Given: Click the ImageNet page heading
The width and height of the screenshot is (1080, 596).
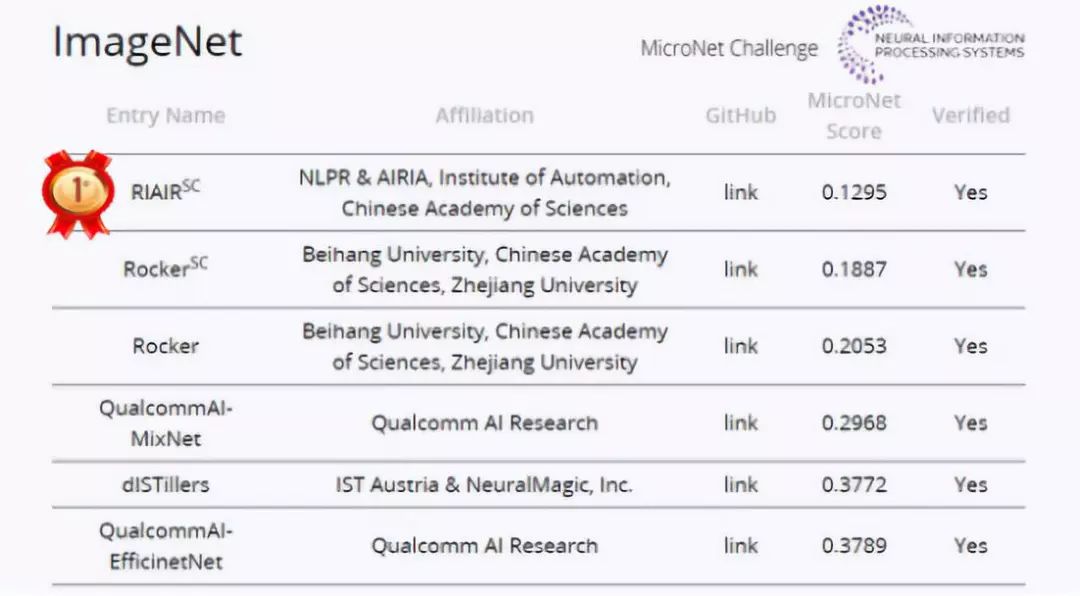Looking at the screenshot, I should (x=148, y=43).
